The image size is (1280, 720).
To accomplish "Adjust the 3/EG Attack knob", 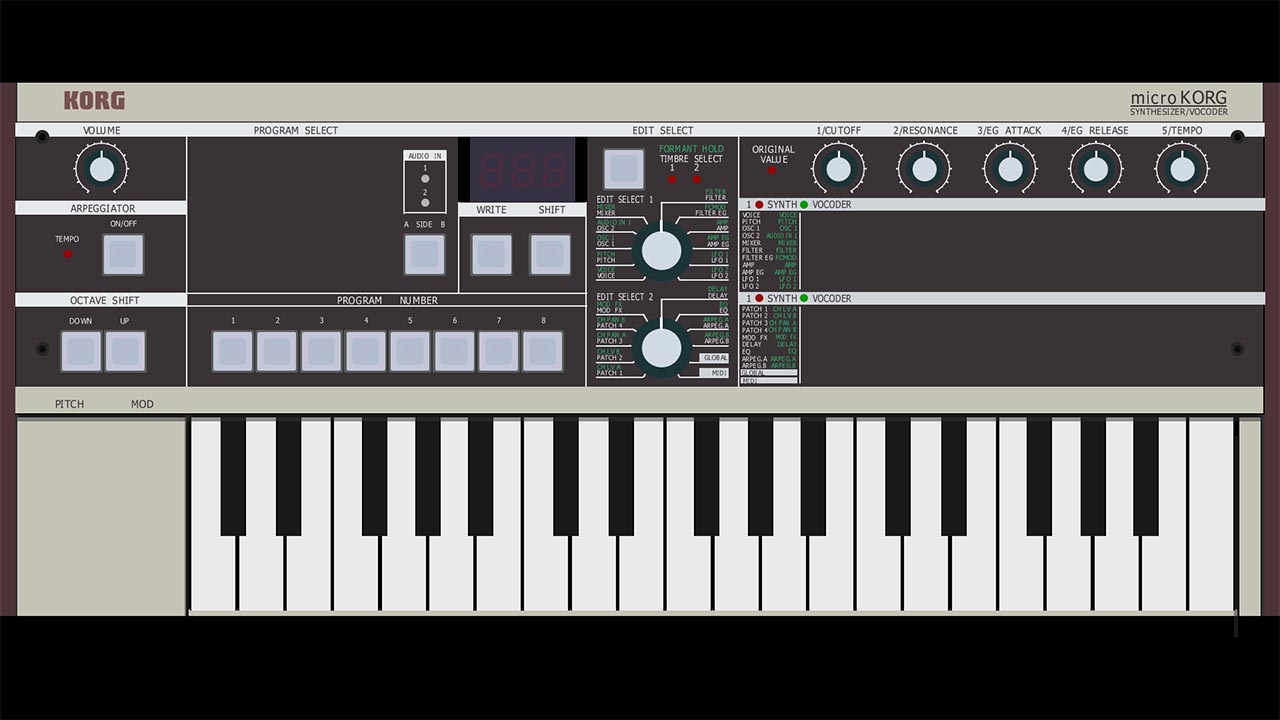I will (x=1010, y=168).
